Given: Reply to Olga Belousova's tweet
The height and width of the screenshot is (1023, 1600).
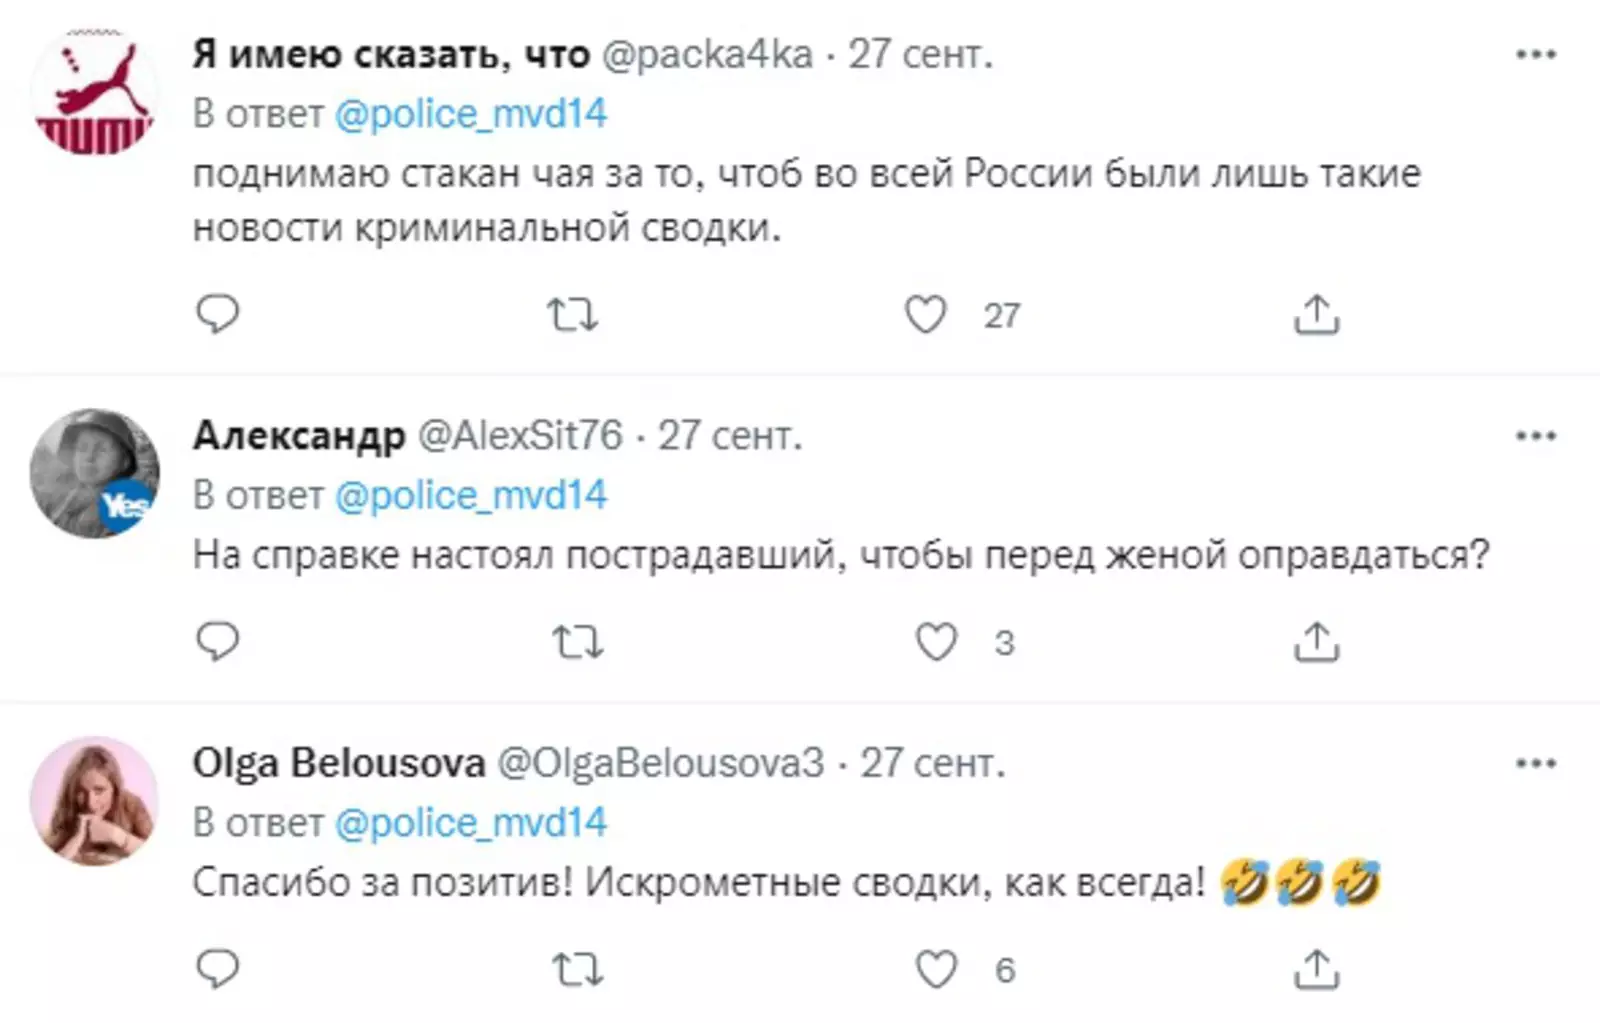Looking at the screenshot, I should point(217,969).
